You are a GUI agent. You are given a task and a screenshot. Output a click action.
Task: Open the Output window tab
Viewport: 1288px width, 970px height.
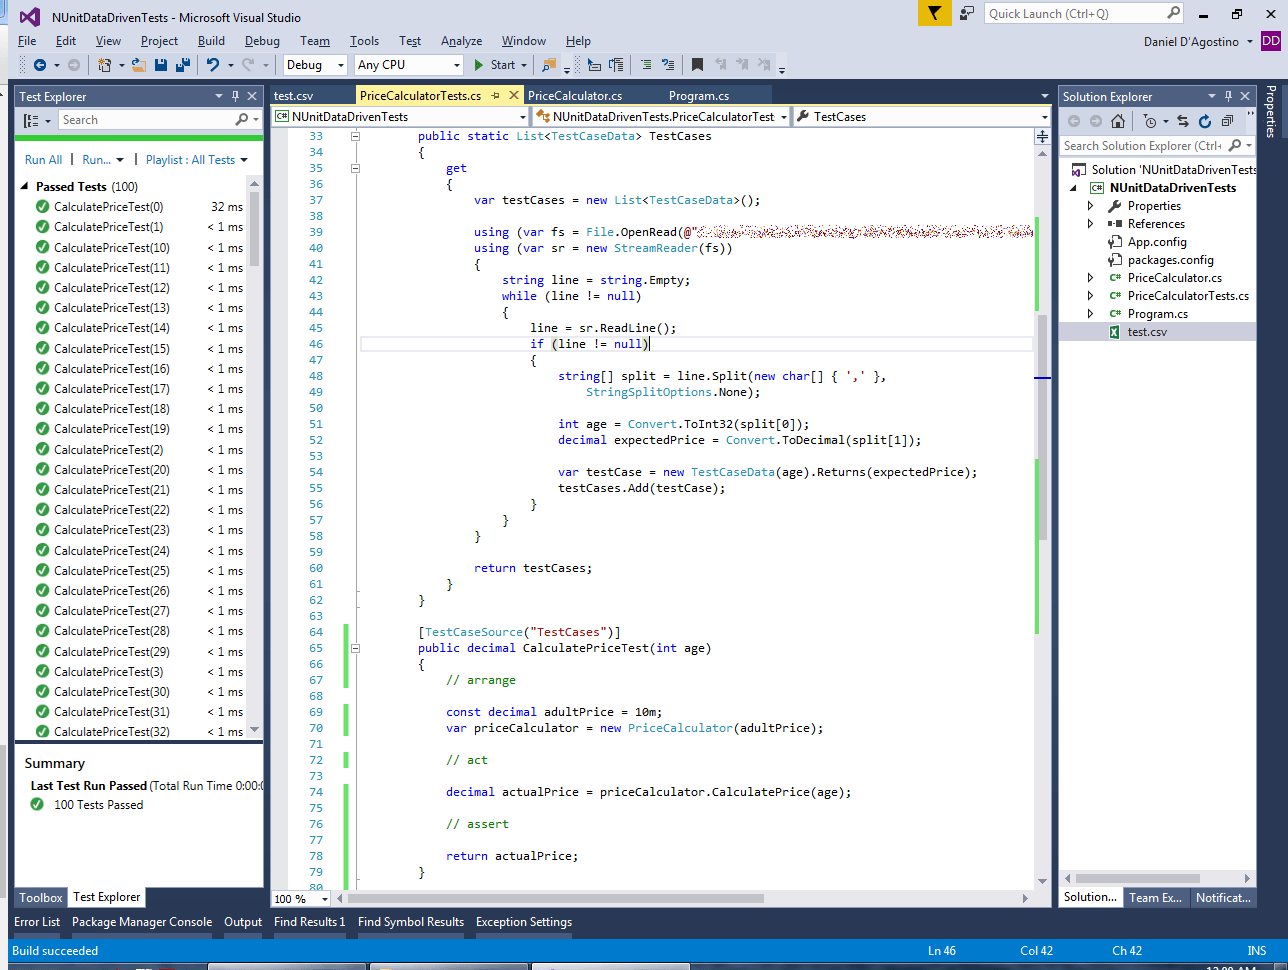pos(243,922)
